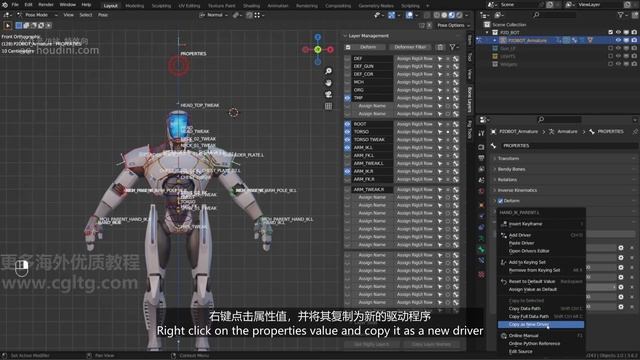Toggle the F2D_BOT collection exclude checkbox
The image size is (640, 360).
611,32
